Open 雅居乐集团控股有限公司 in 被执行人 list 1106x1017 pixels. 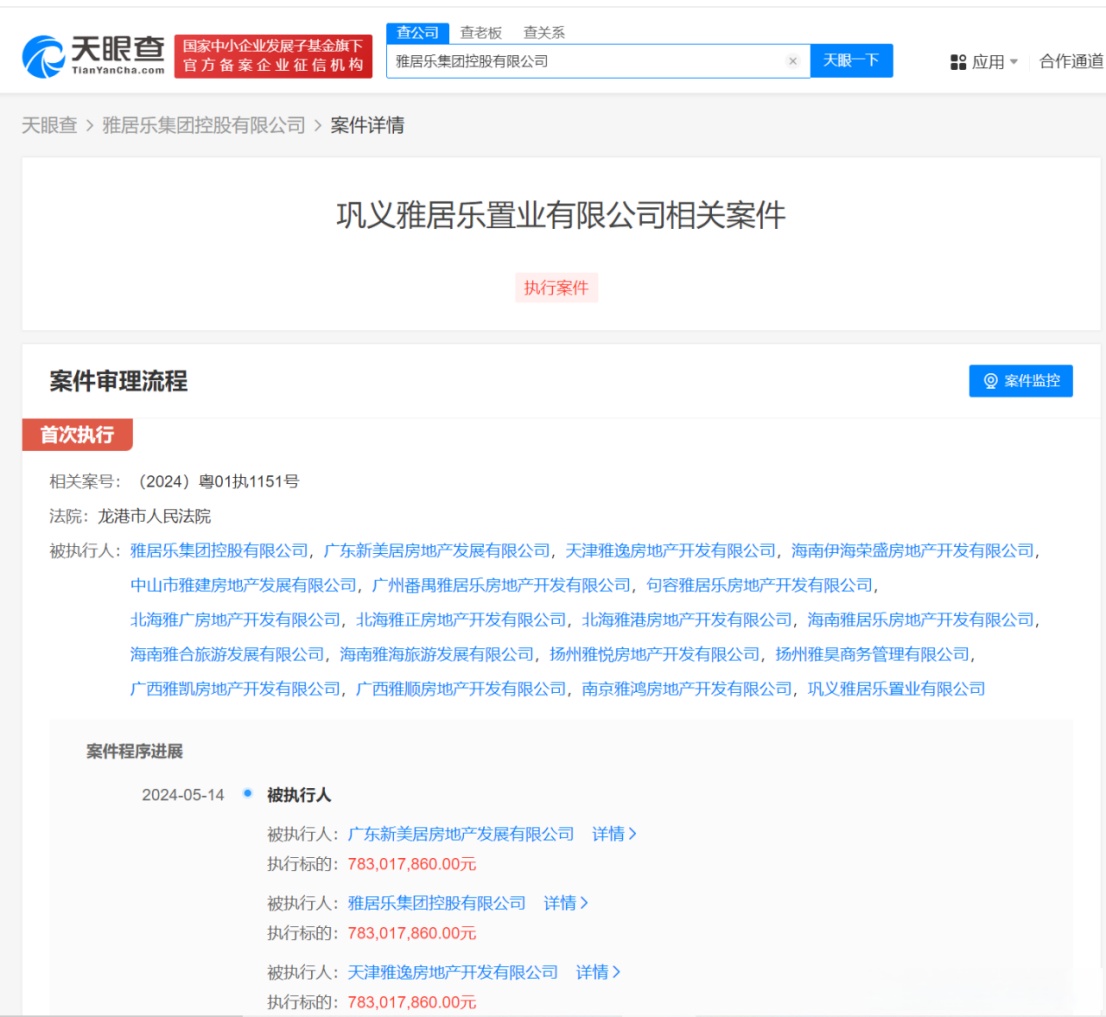tap(219, 551)
